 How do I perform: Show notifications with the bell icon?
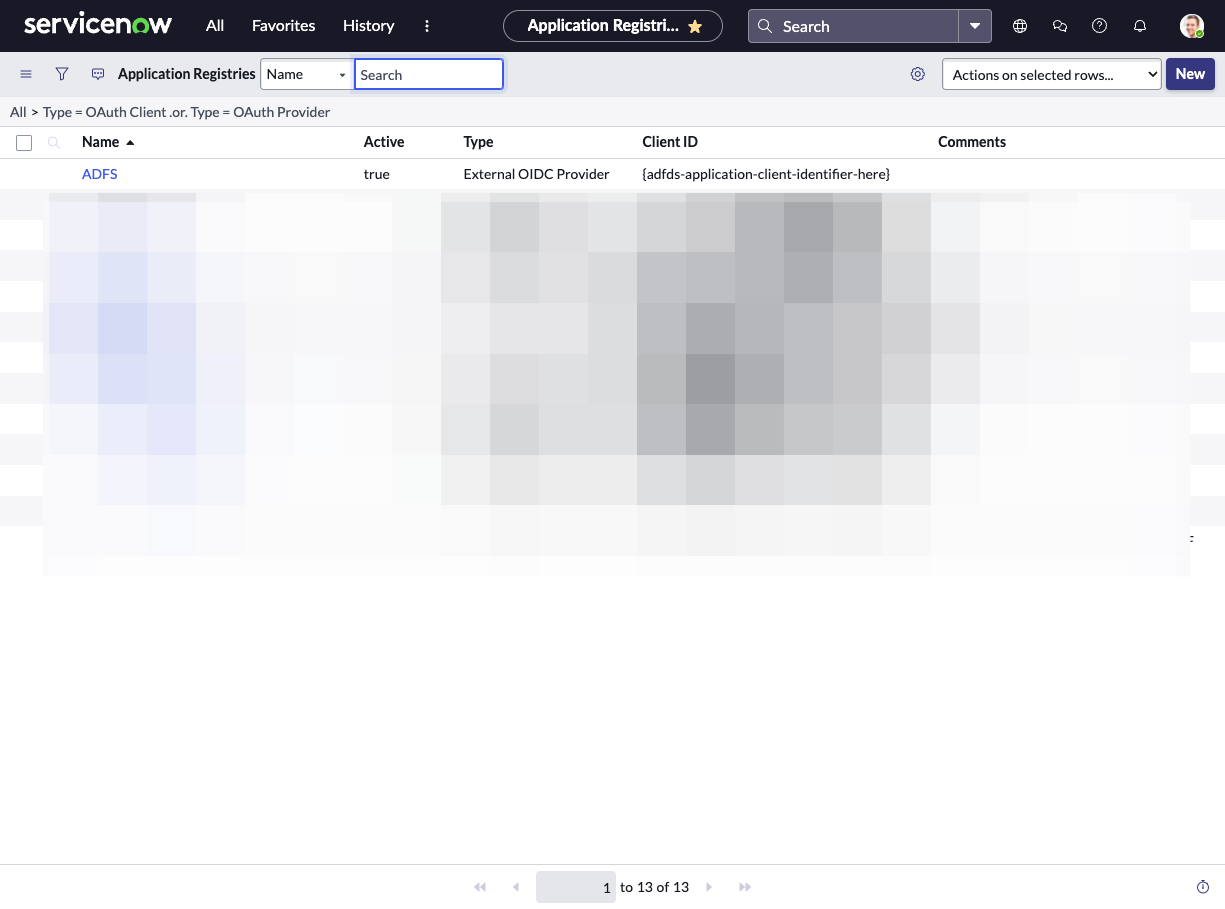click(x=1140, y=26)
